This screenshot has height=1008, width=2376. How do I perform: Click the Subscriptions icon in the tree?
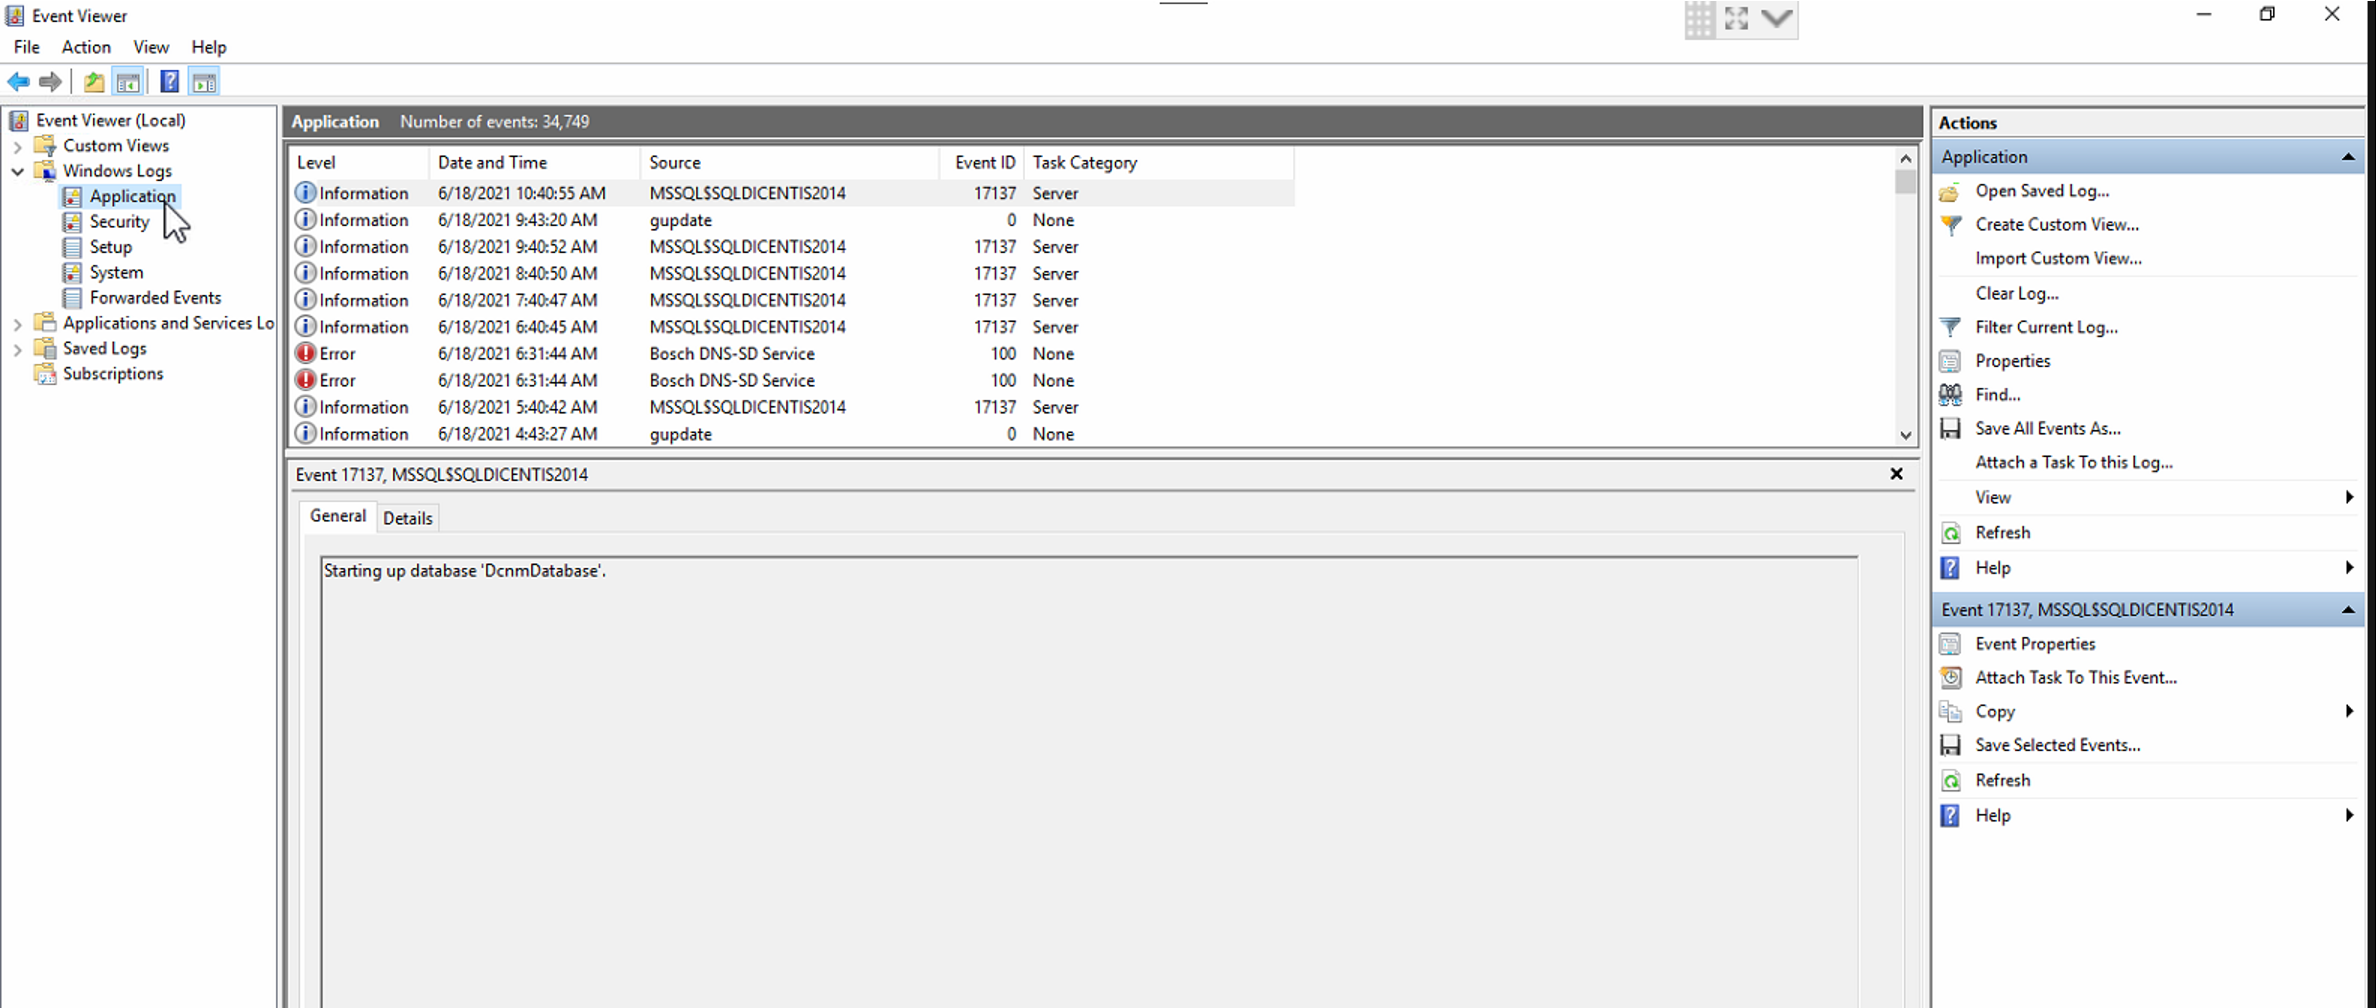point(45,374)
